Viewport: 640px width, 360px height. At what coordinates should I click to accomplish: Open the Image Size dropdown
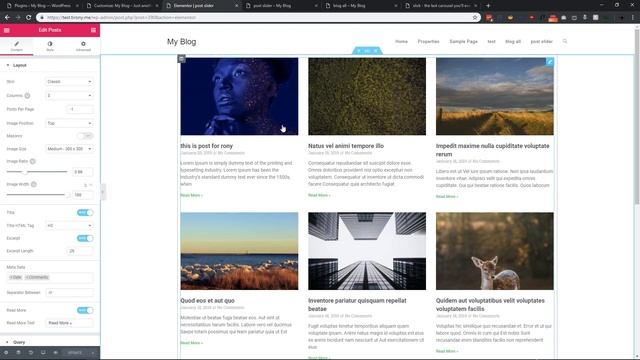pos(69,149)
